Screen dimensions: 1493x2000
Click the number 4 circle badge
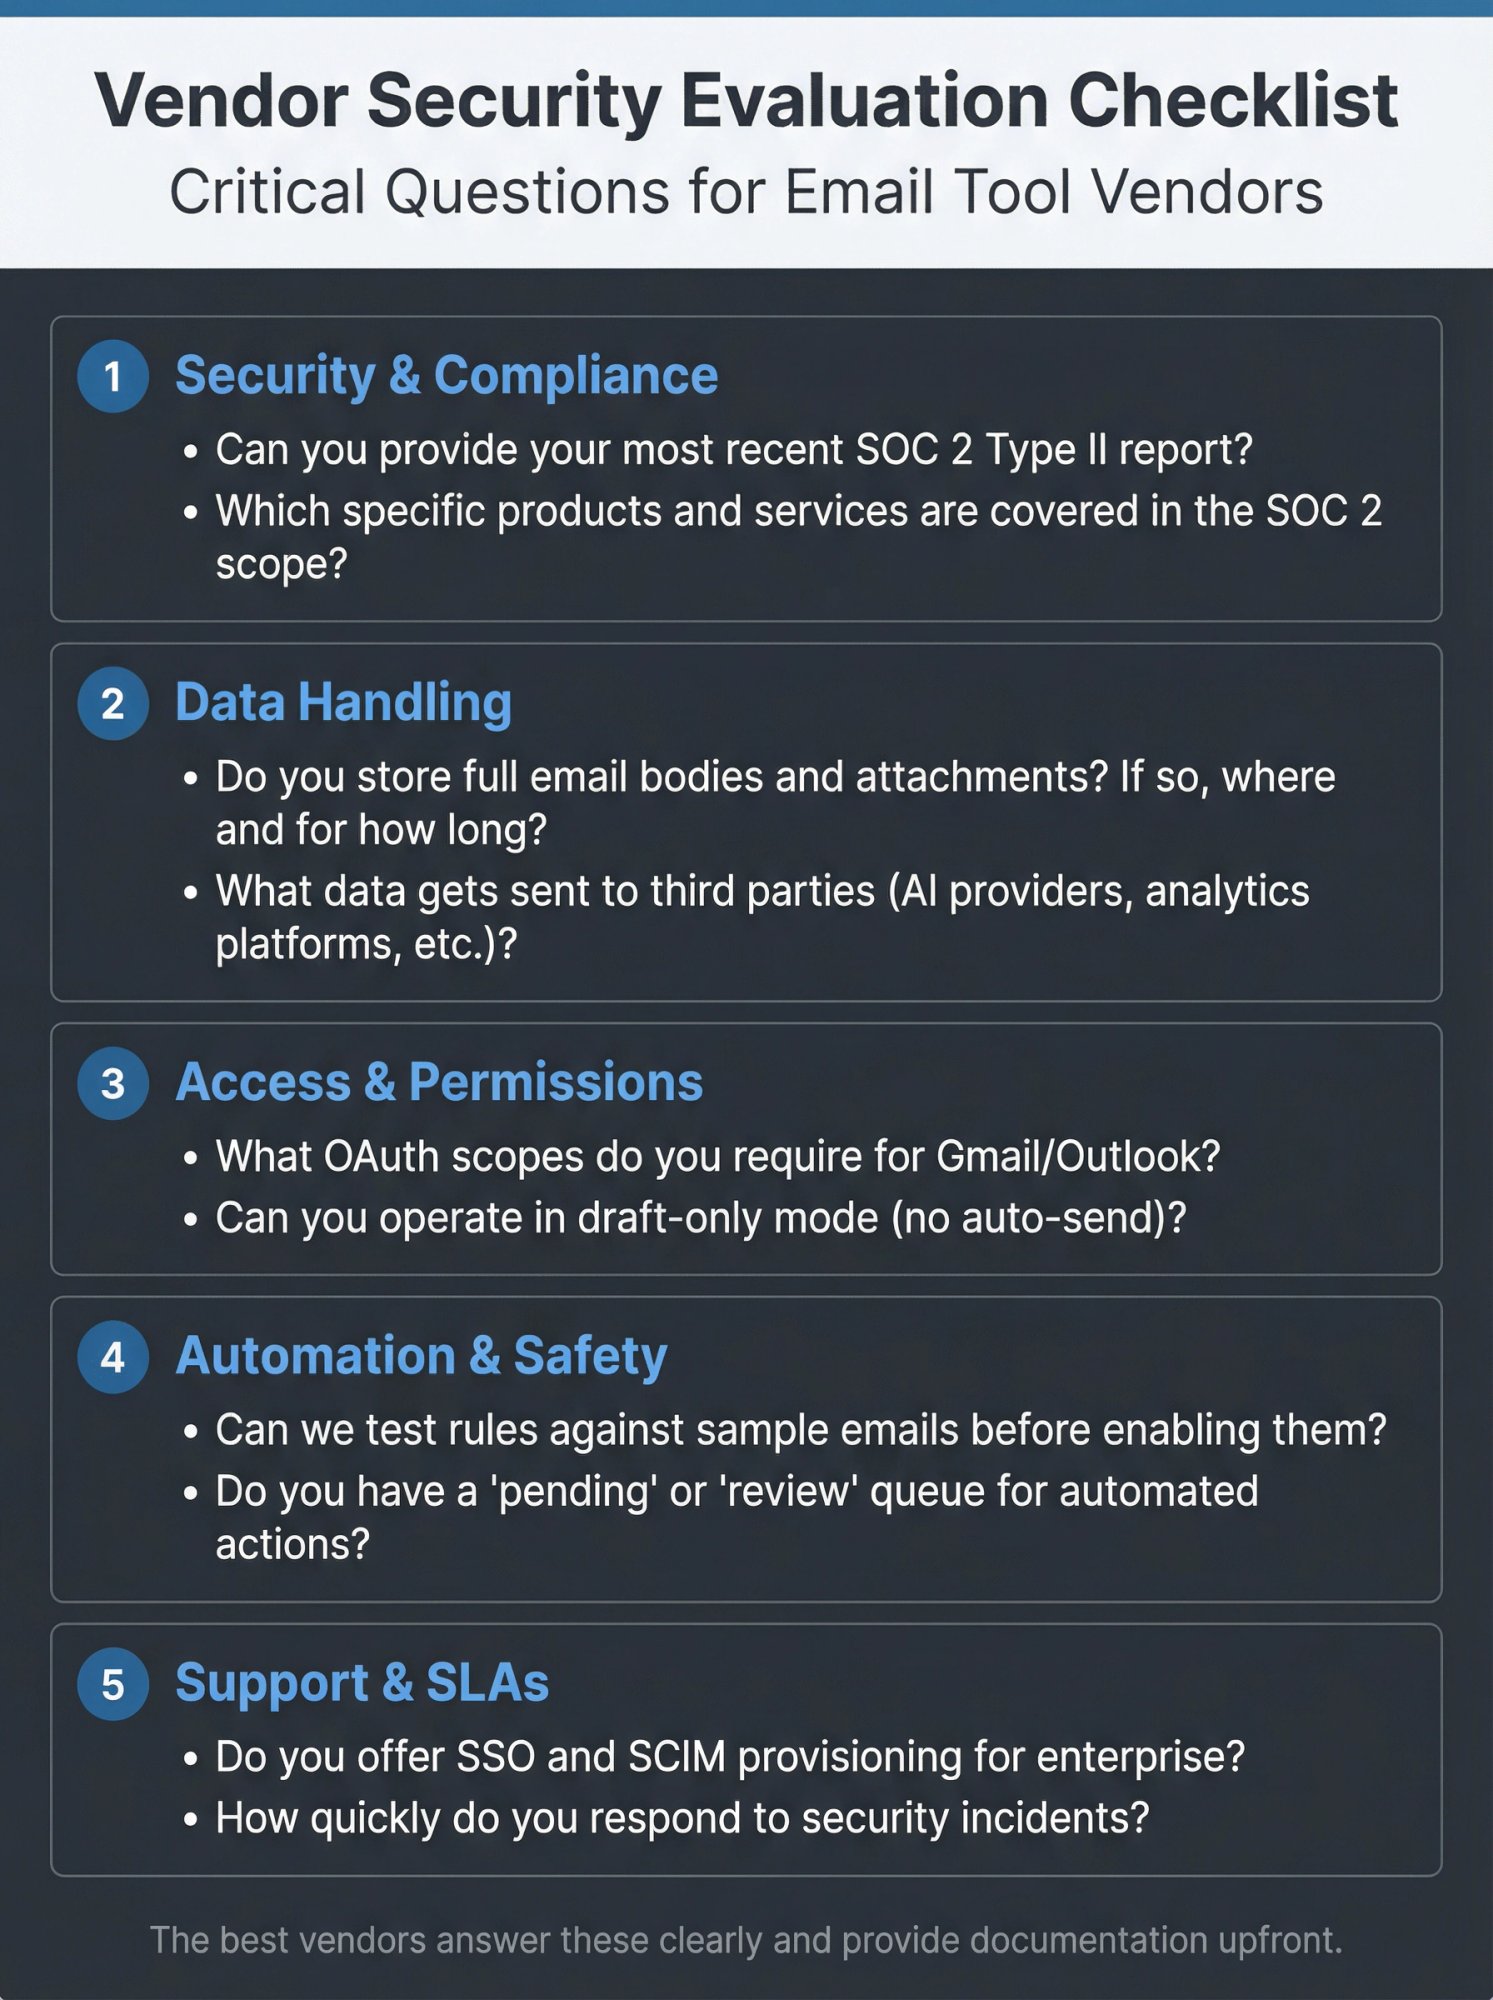tap(113, 1357)
